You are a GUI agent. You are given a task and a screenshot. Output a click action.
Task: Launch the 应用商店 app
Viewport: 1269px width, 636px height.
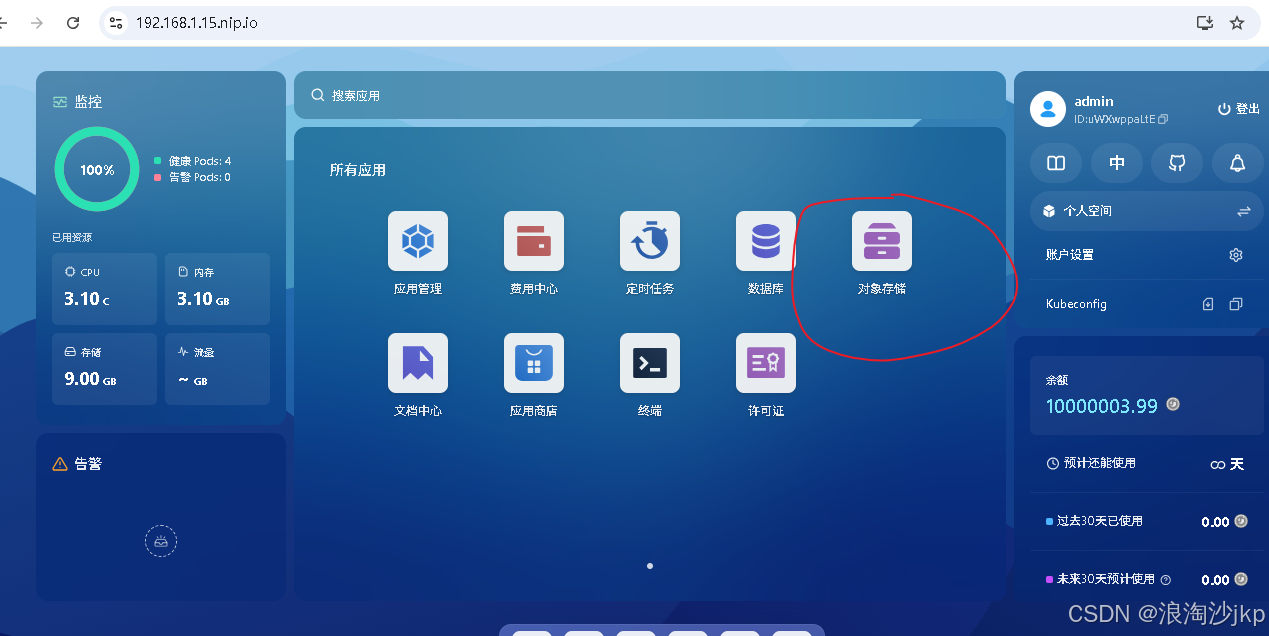point(534,363)
